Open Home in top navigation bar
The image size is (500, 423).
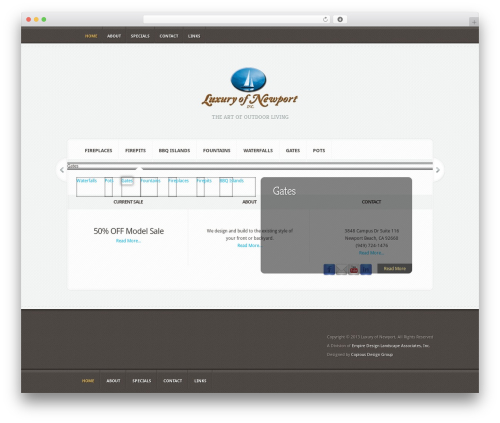(91, 36)
